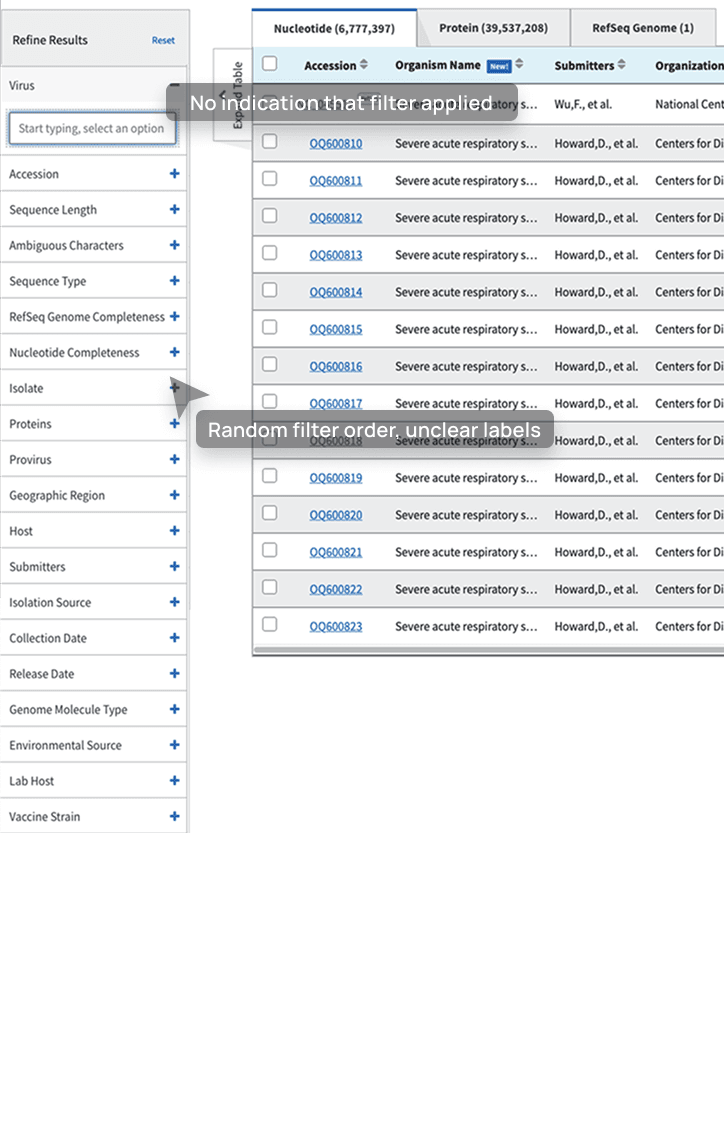Click the Isolate filter label
This screenshot has width=724, height=1143.
[x=26, y=389]
